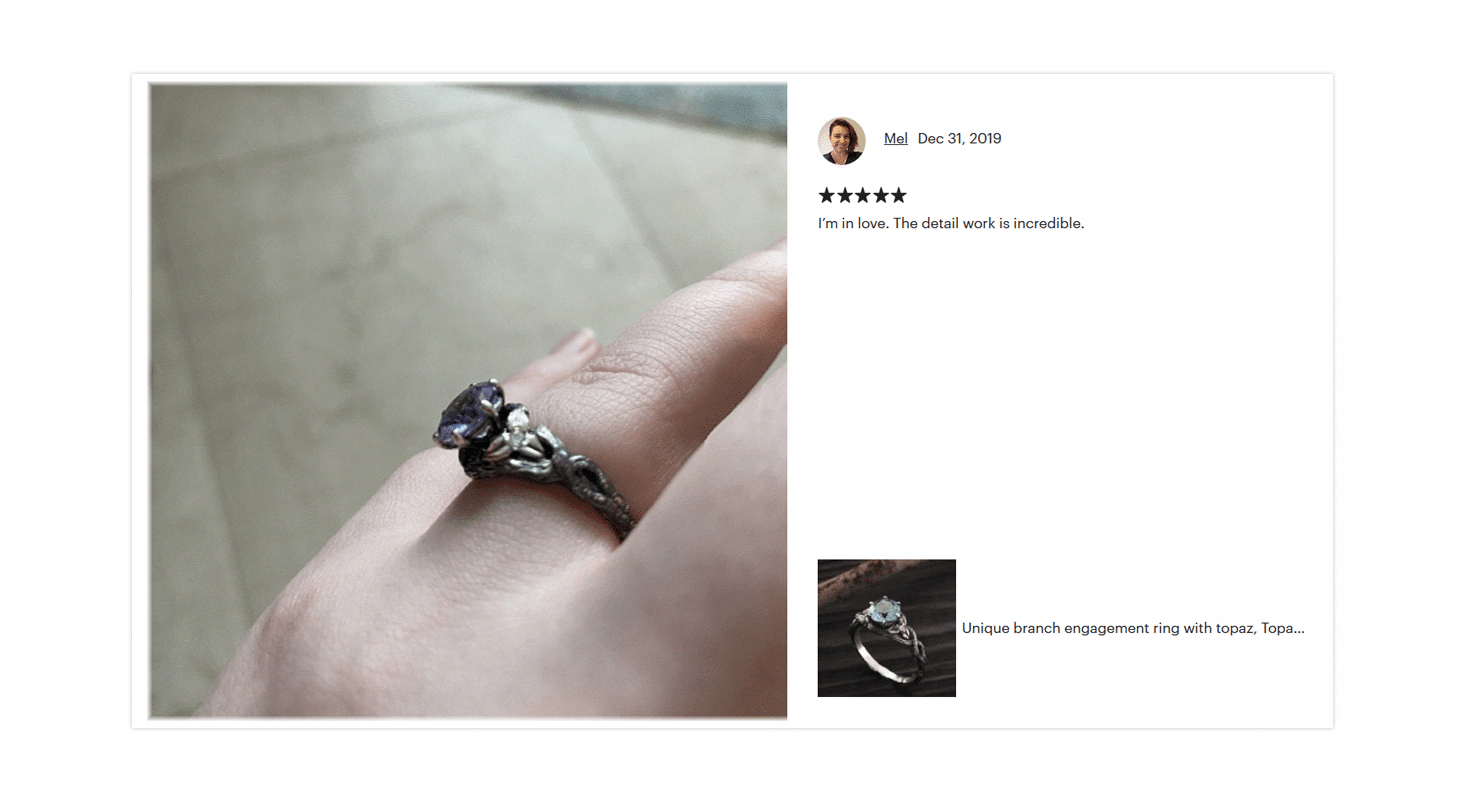This screenshot has width=1465, height=802.
Task: Click the Mel username link
Action: coord(896,139)
